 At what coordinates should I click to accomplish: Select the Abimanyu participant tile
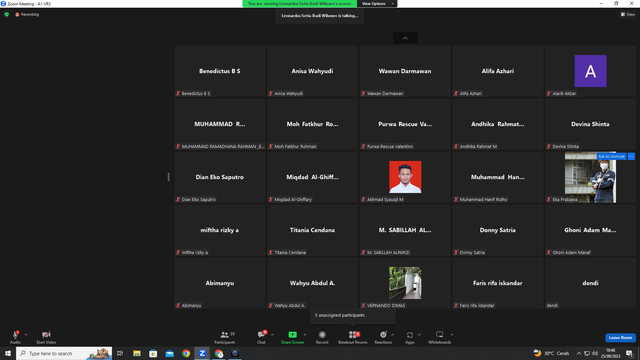pyautogui.click(x=220, y=283)
